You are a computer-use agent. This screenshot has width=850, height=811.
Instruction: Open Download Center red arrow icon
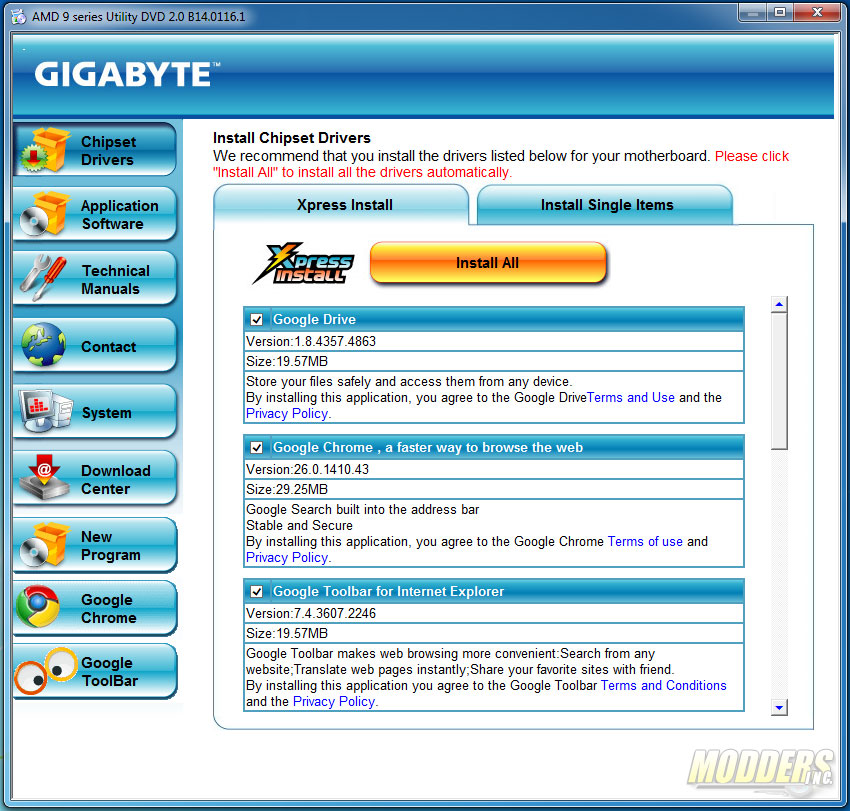click(x=44, y=477)
